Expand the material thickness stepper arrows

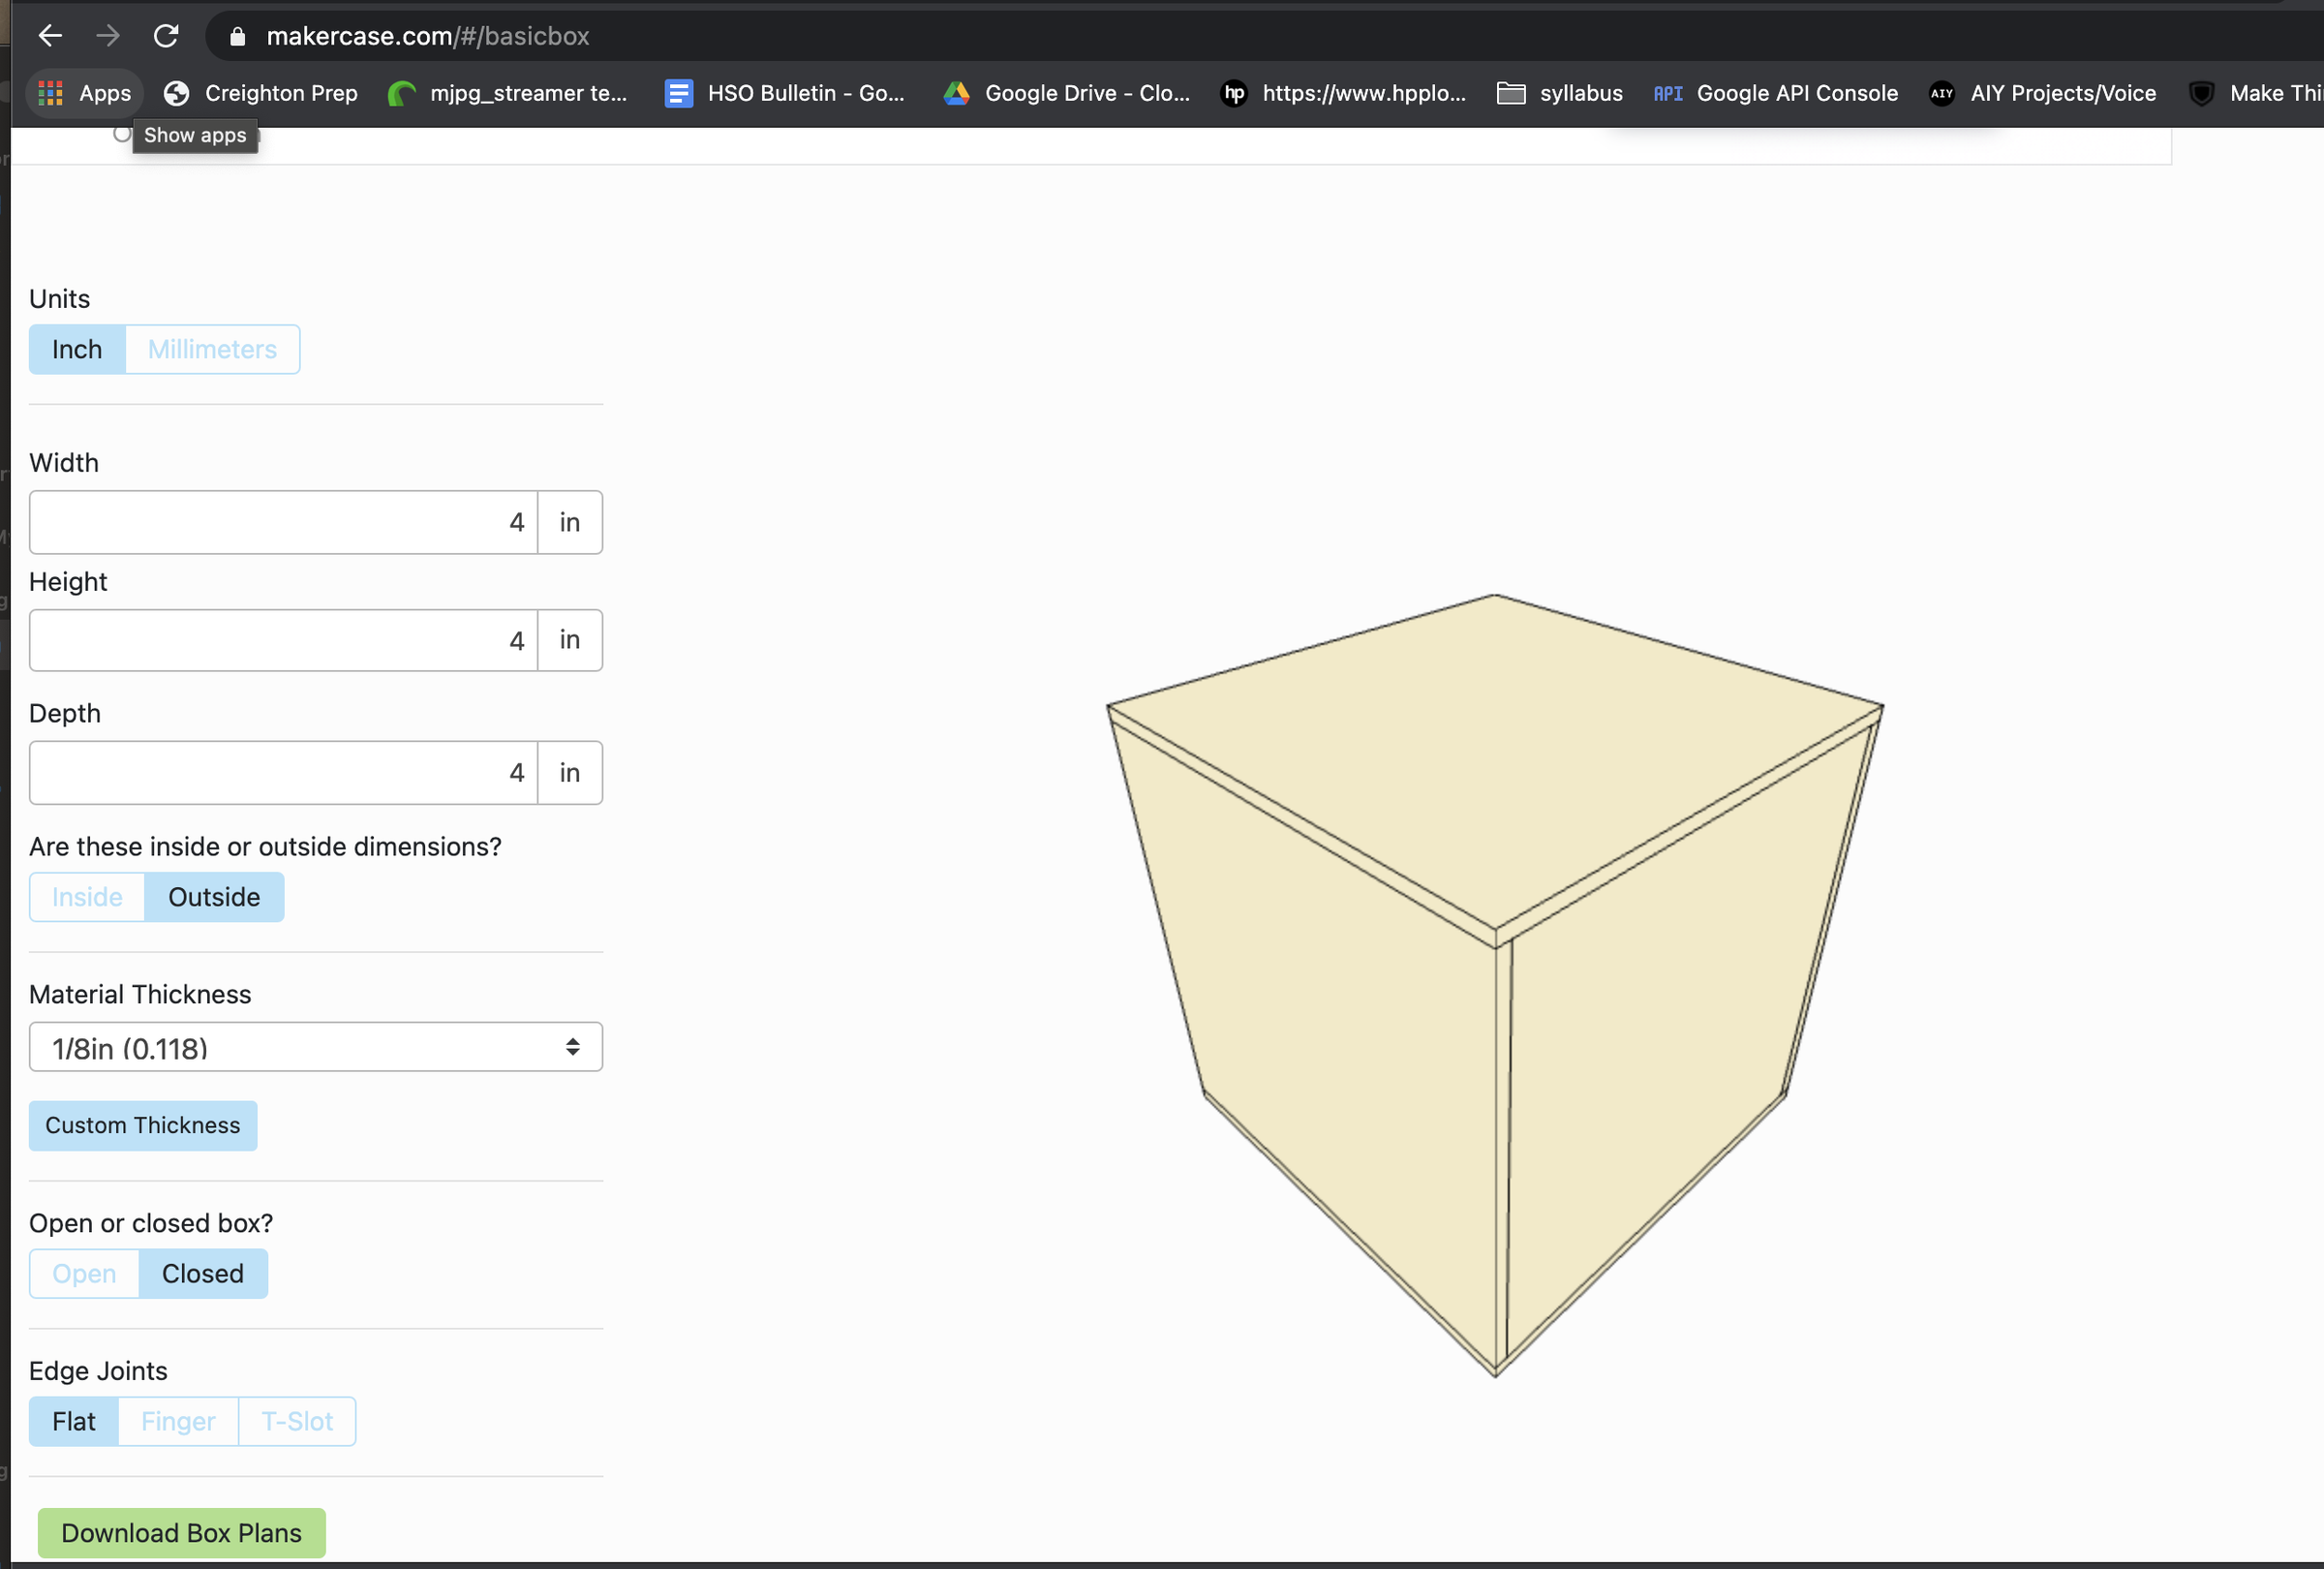573,1047
